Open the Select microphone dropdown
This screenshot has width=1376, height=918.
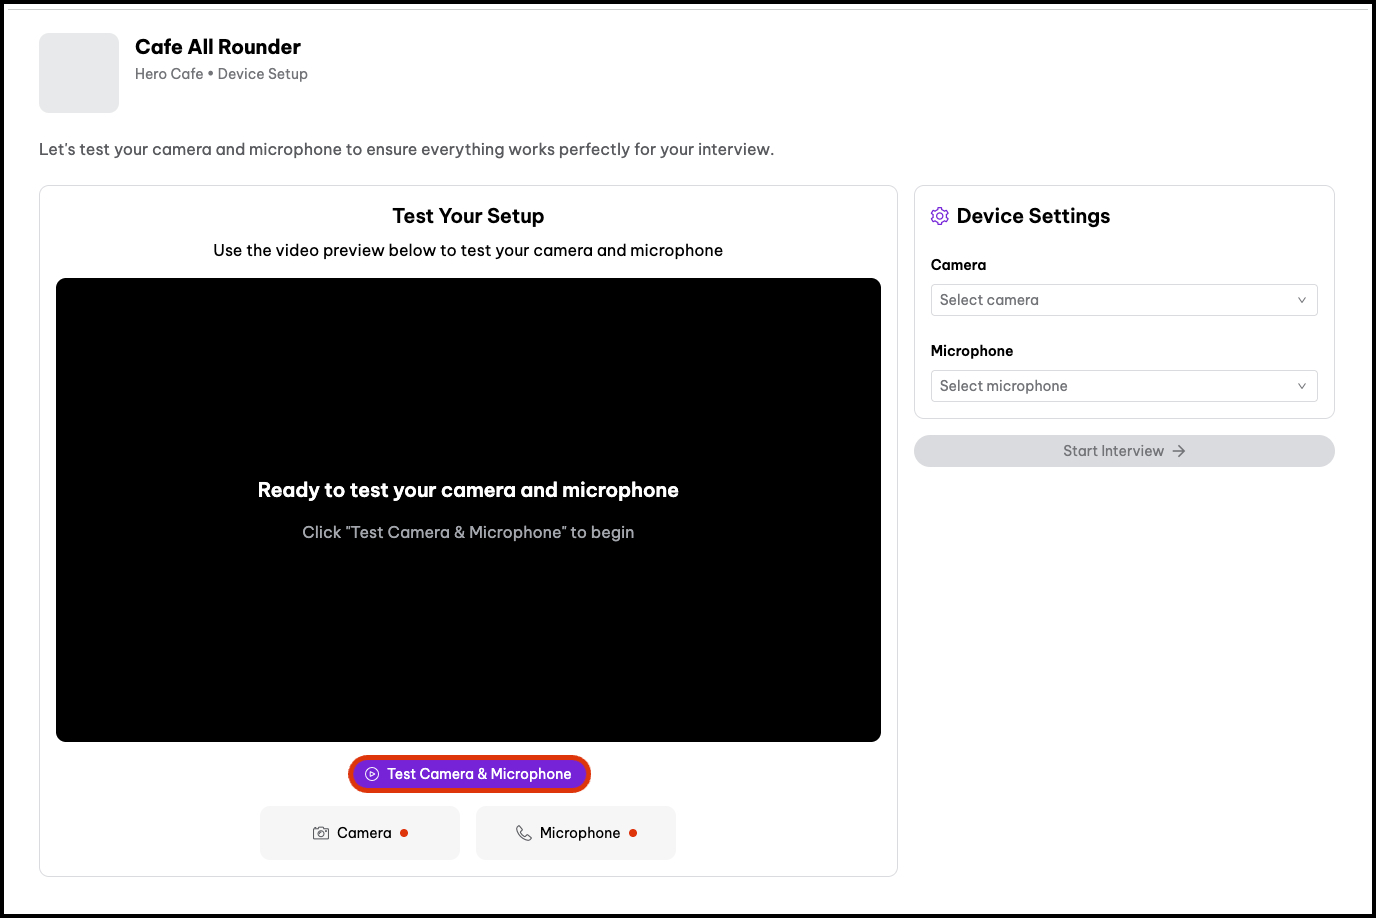pos(1123,385)
